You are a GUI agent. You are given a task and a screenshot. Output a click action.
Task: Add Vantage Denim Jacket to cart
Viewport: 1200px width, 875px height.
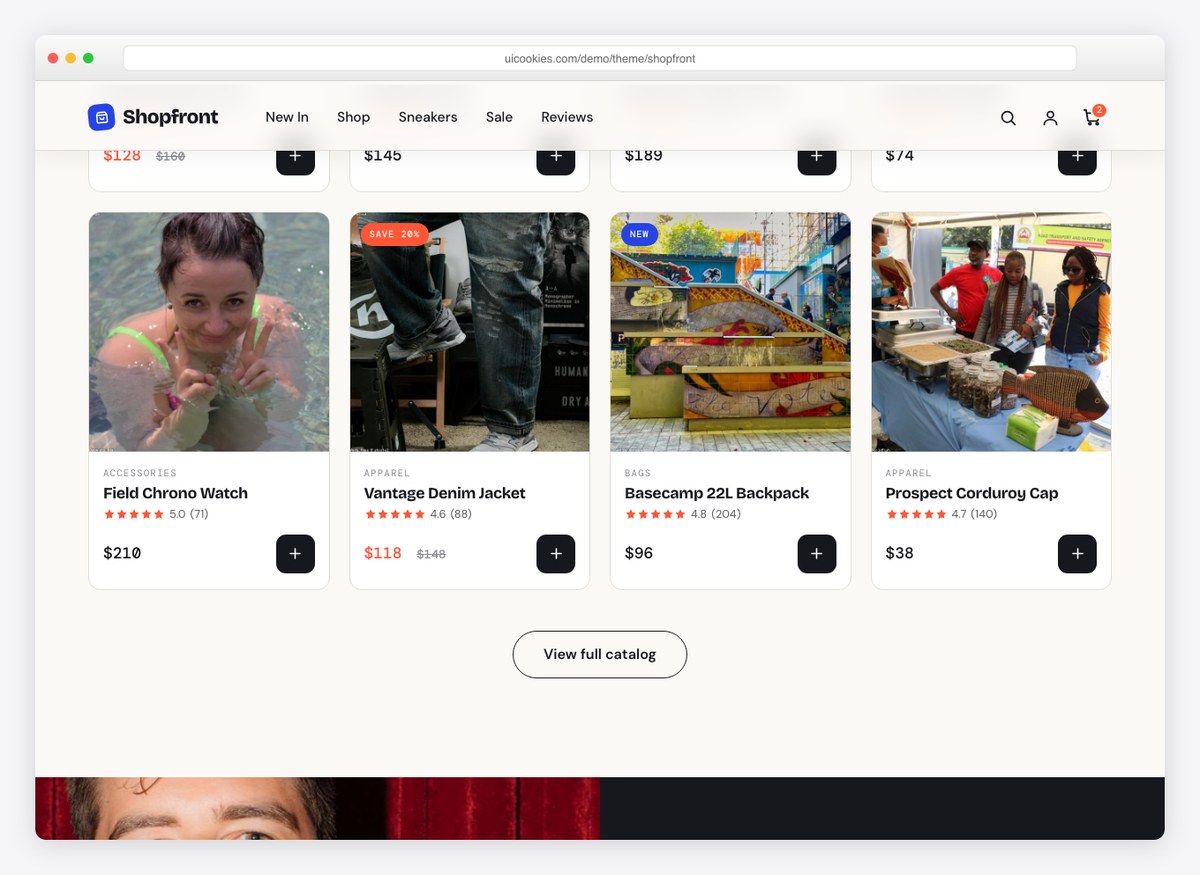coord(556,554)
